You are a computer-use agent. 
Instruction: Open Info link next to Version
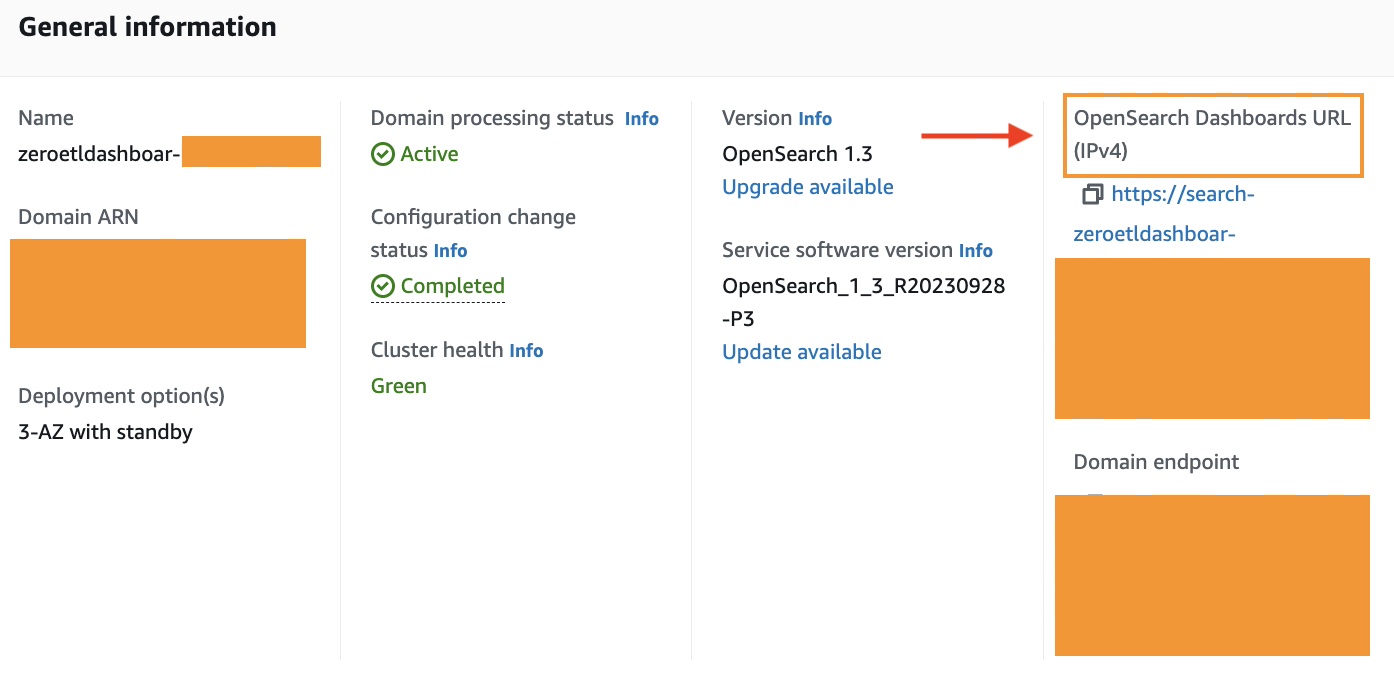pos(815,119)
